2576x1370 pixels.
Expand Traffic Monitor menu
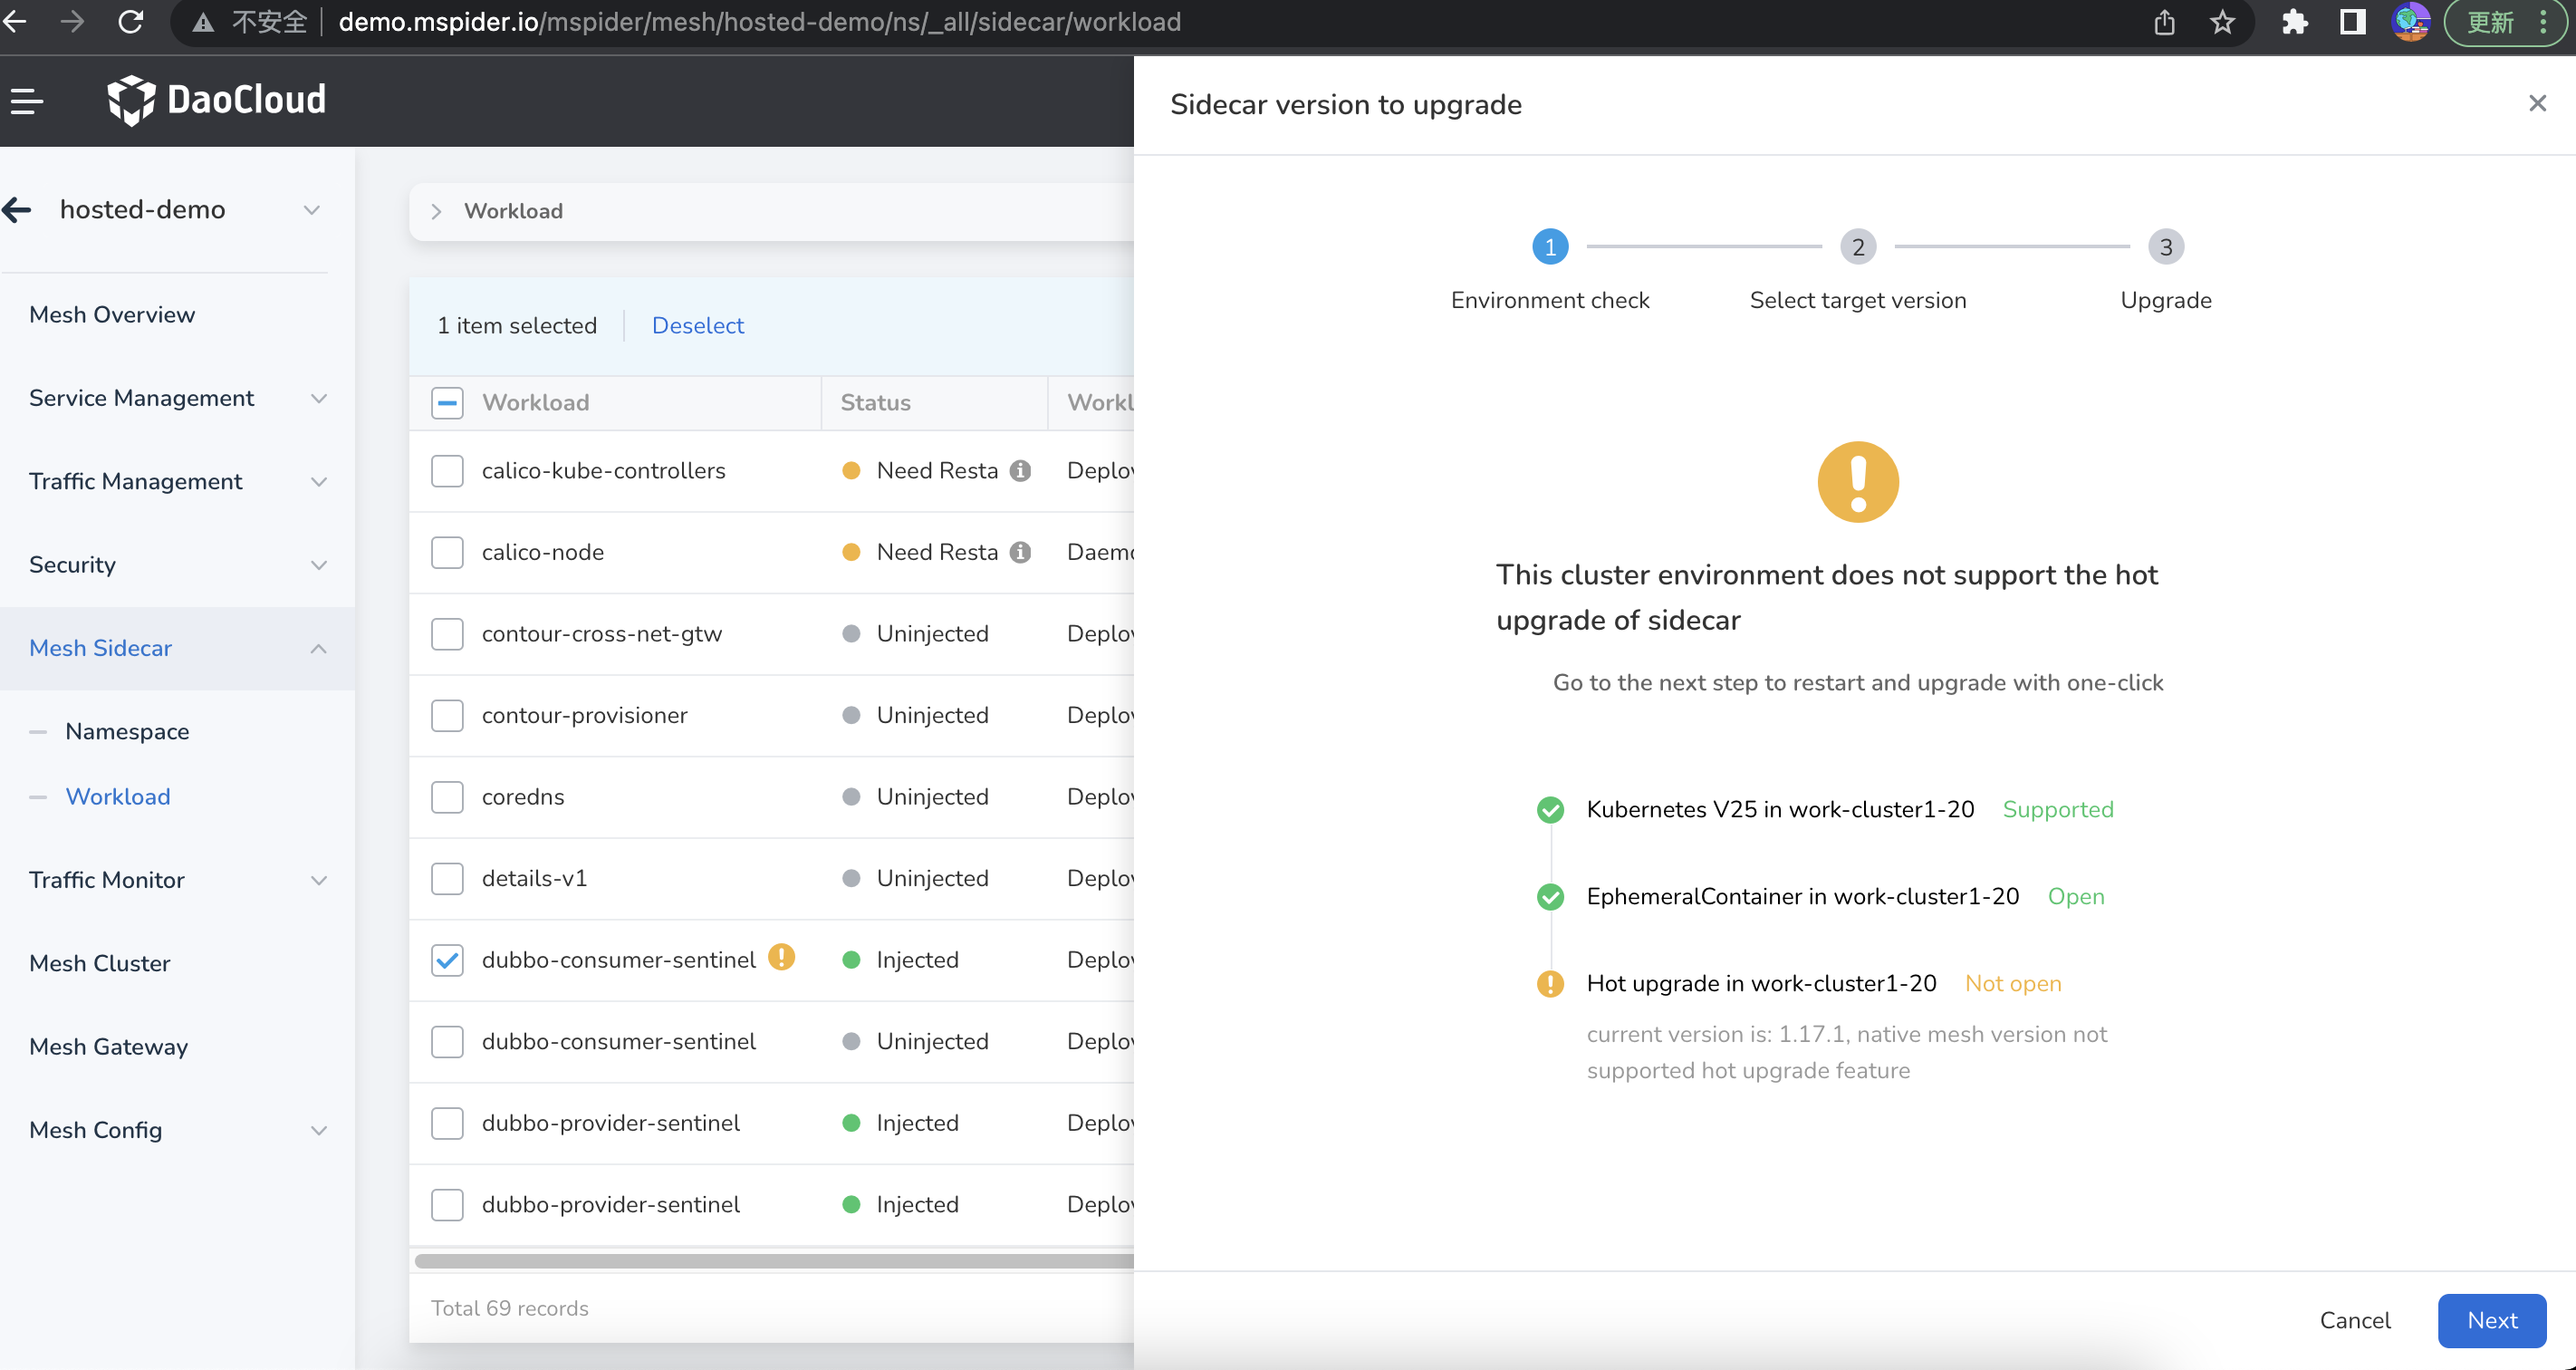pos(178,880)
